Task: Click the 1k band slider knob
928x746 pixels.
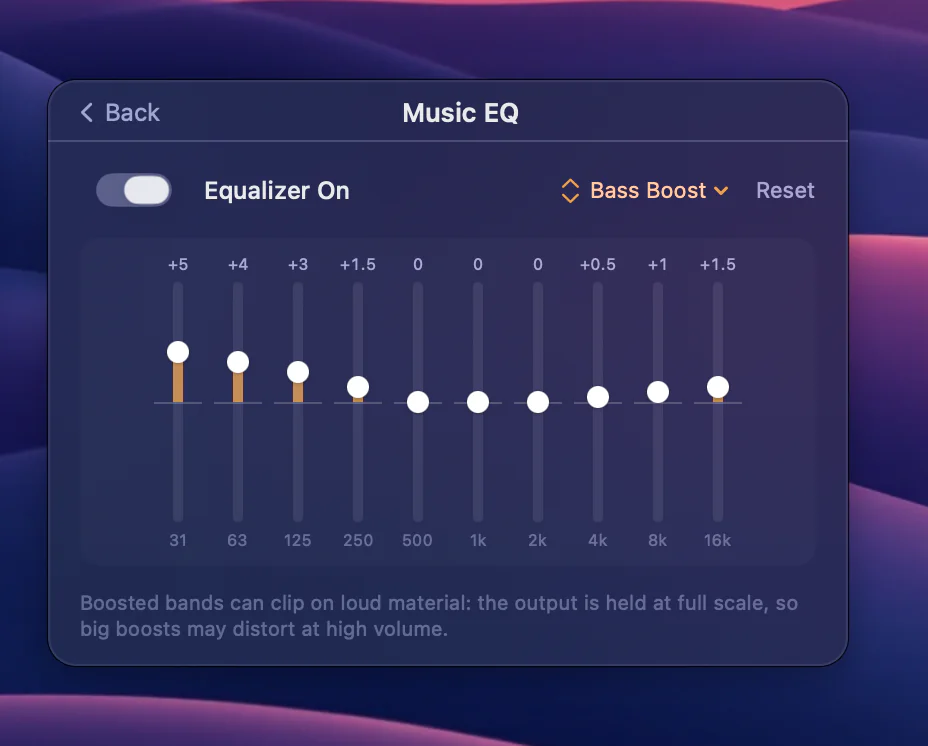Action: coord(478,402)
